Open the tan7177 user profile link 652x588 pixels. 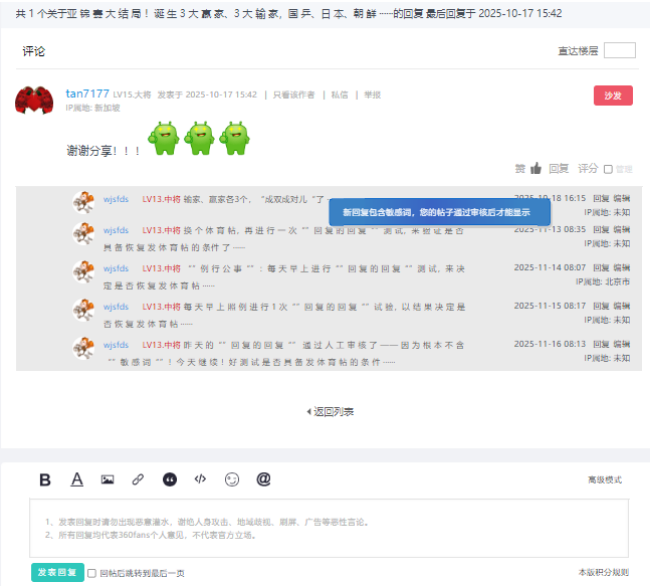[x=87, y=94]
